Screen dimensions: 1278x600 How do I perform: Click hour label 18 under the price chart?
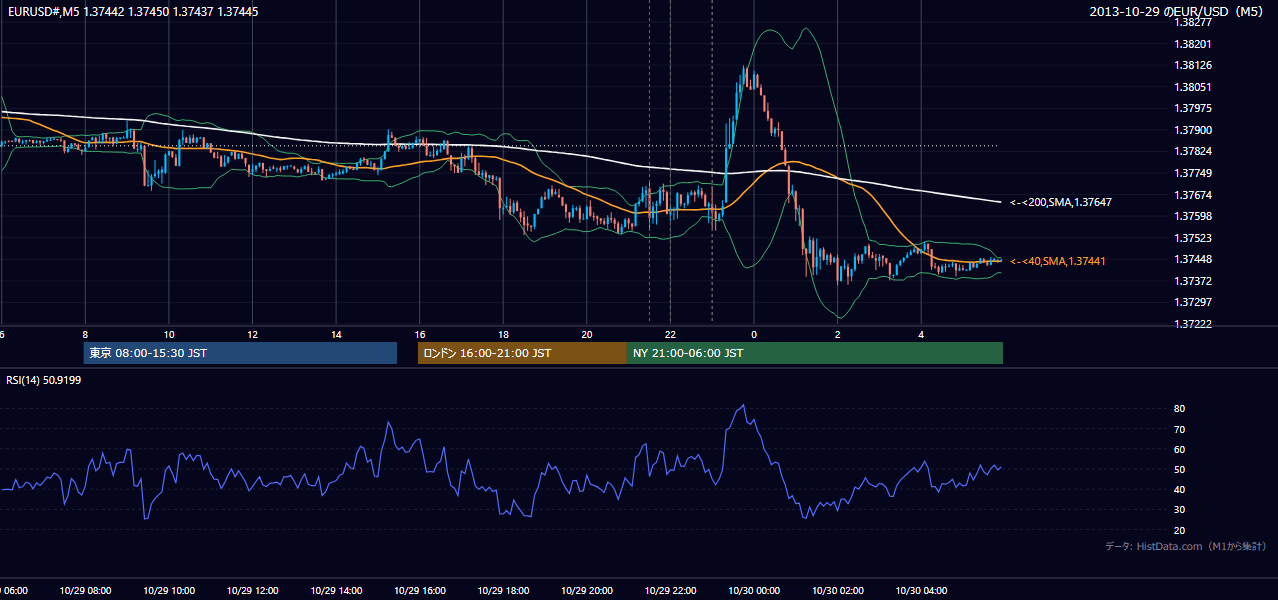(x=503, y=334)
